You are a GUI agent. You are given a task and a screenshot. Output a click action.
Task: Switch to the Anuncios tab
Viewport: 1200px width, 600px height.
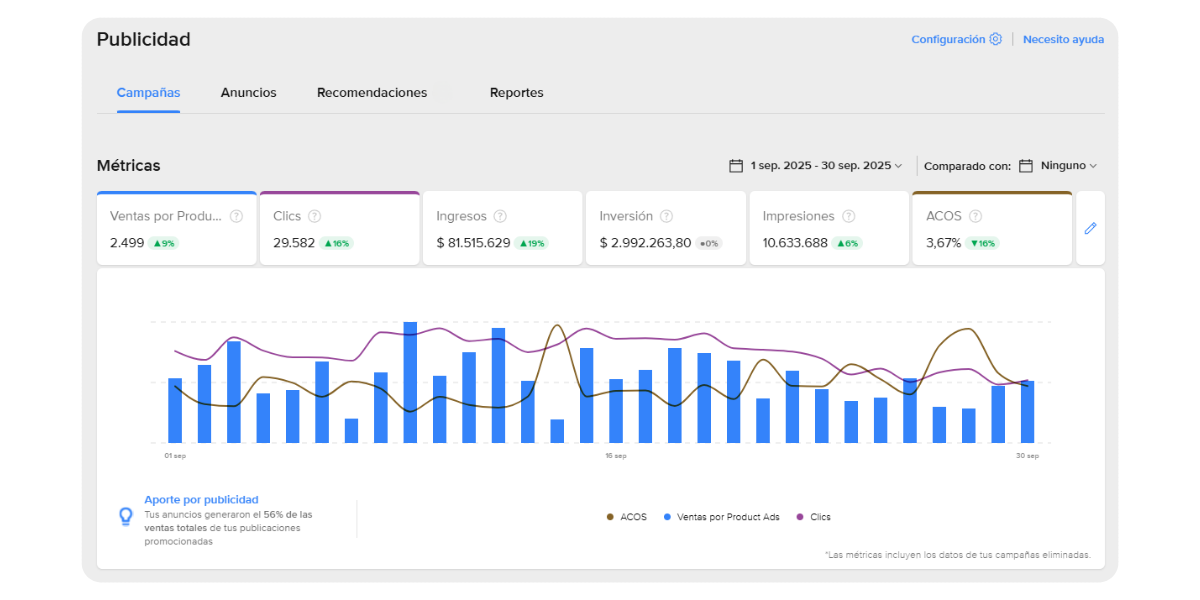point(248,93)
